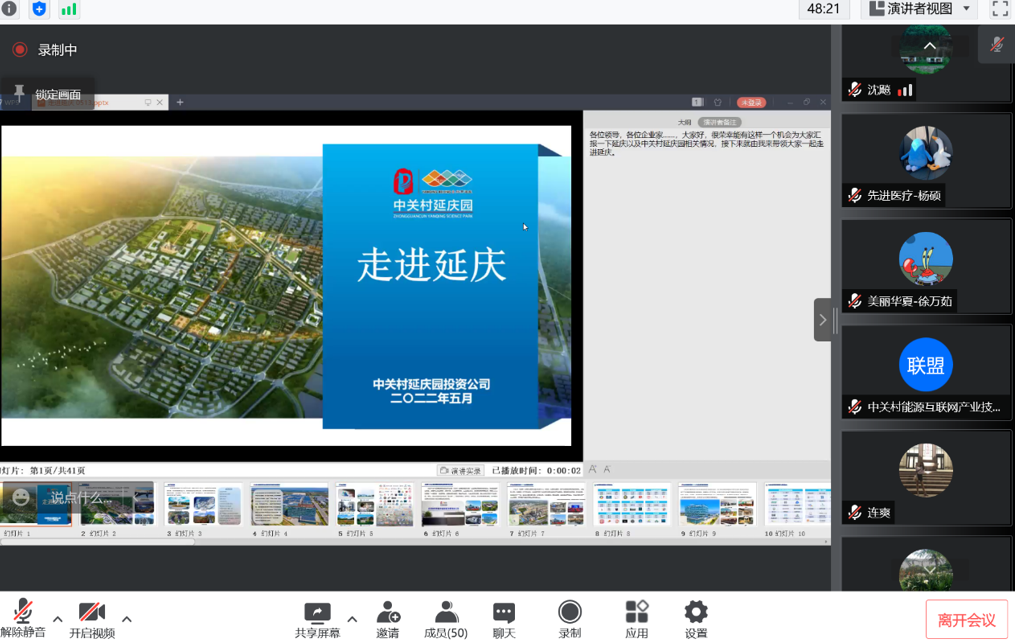
Task: Click the blue security shield icon
Action: tap(39, 9)
